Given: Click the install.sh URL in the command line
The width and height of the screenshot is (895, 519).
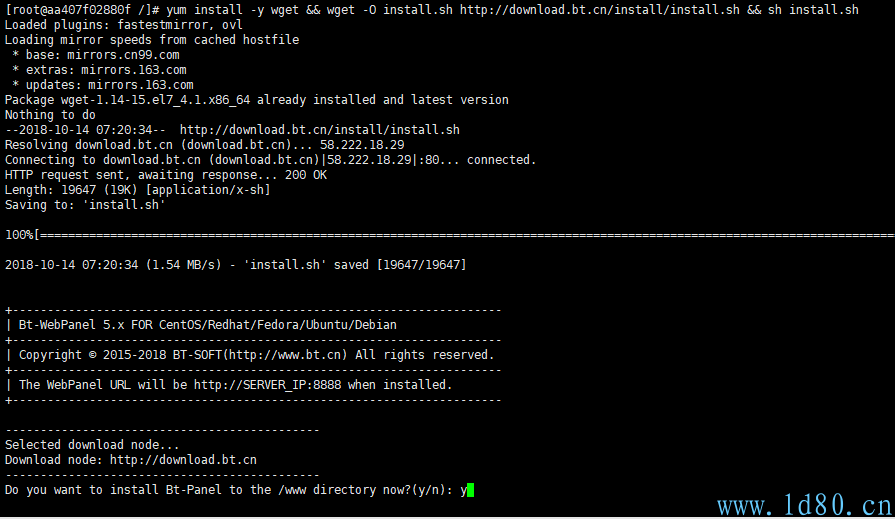Looking at the screenshot, I should click(600, 10).
